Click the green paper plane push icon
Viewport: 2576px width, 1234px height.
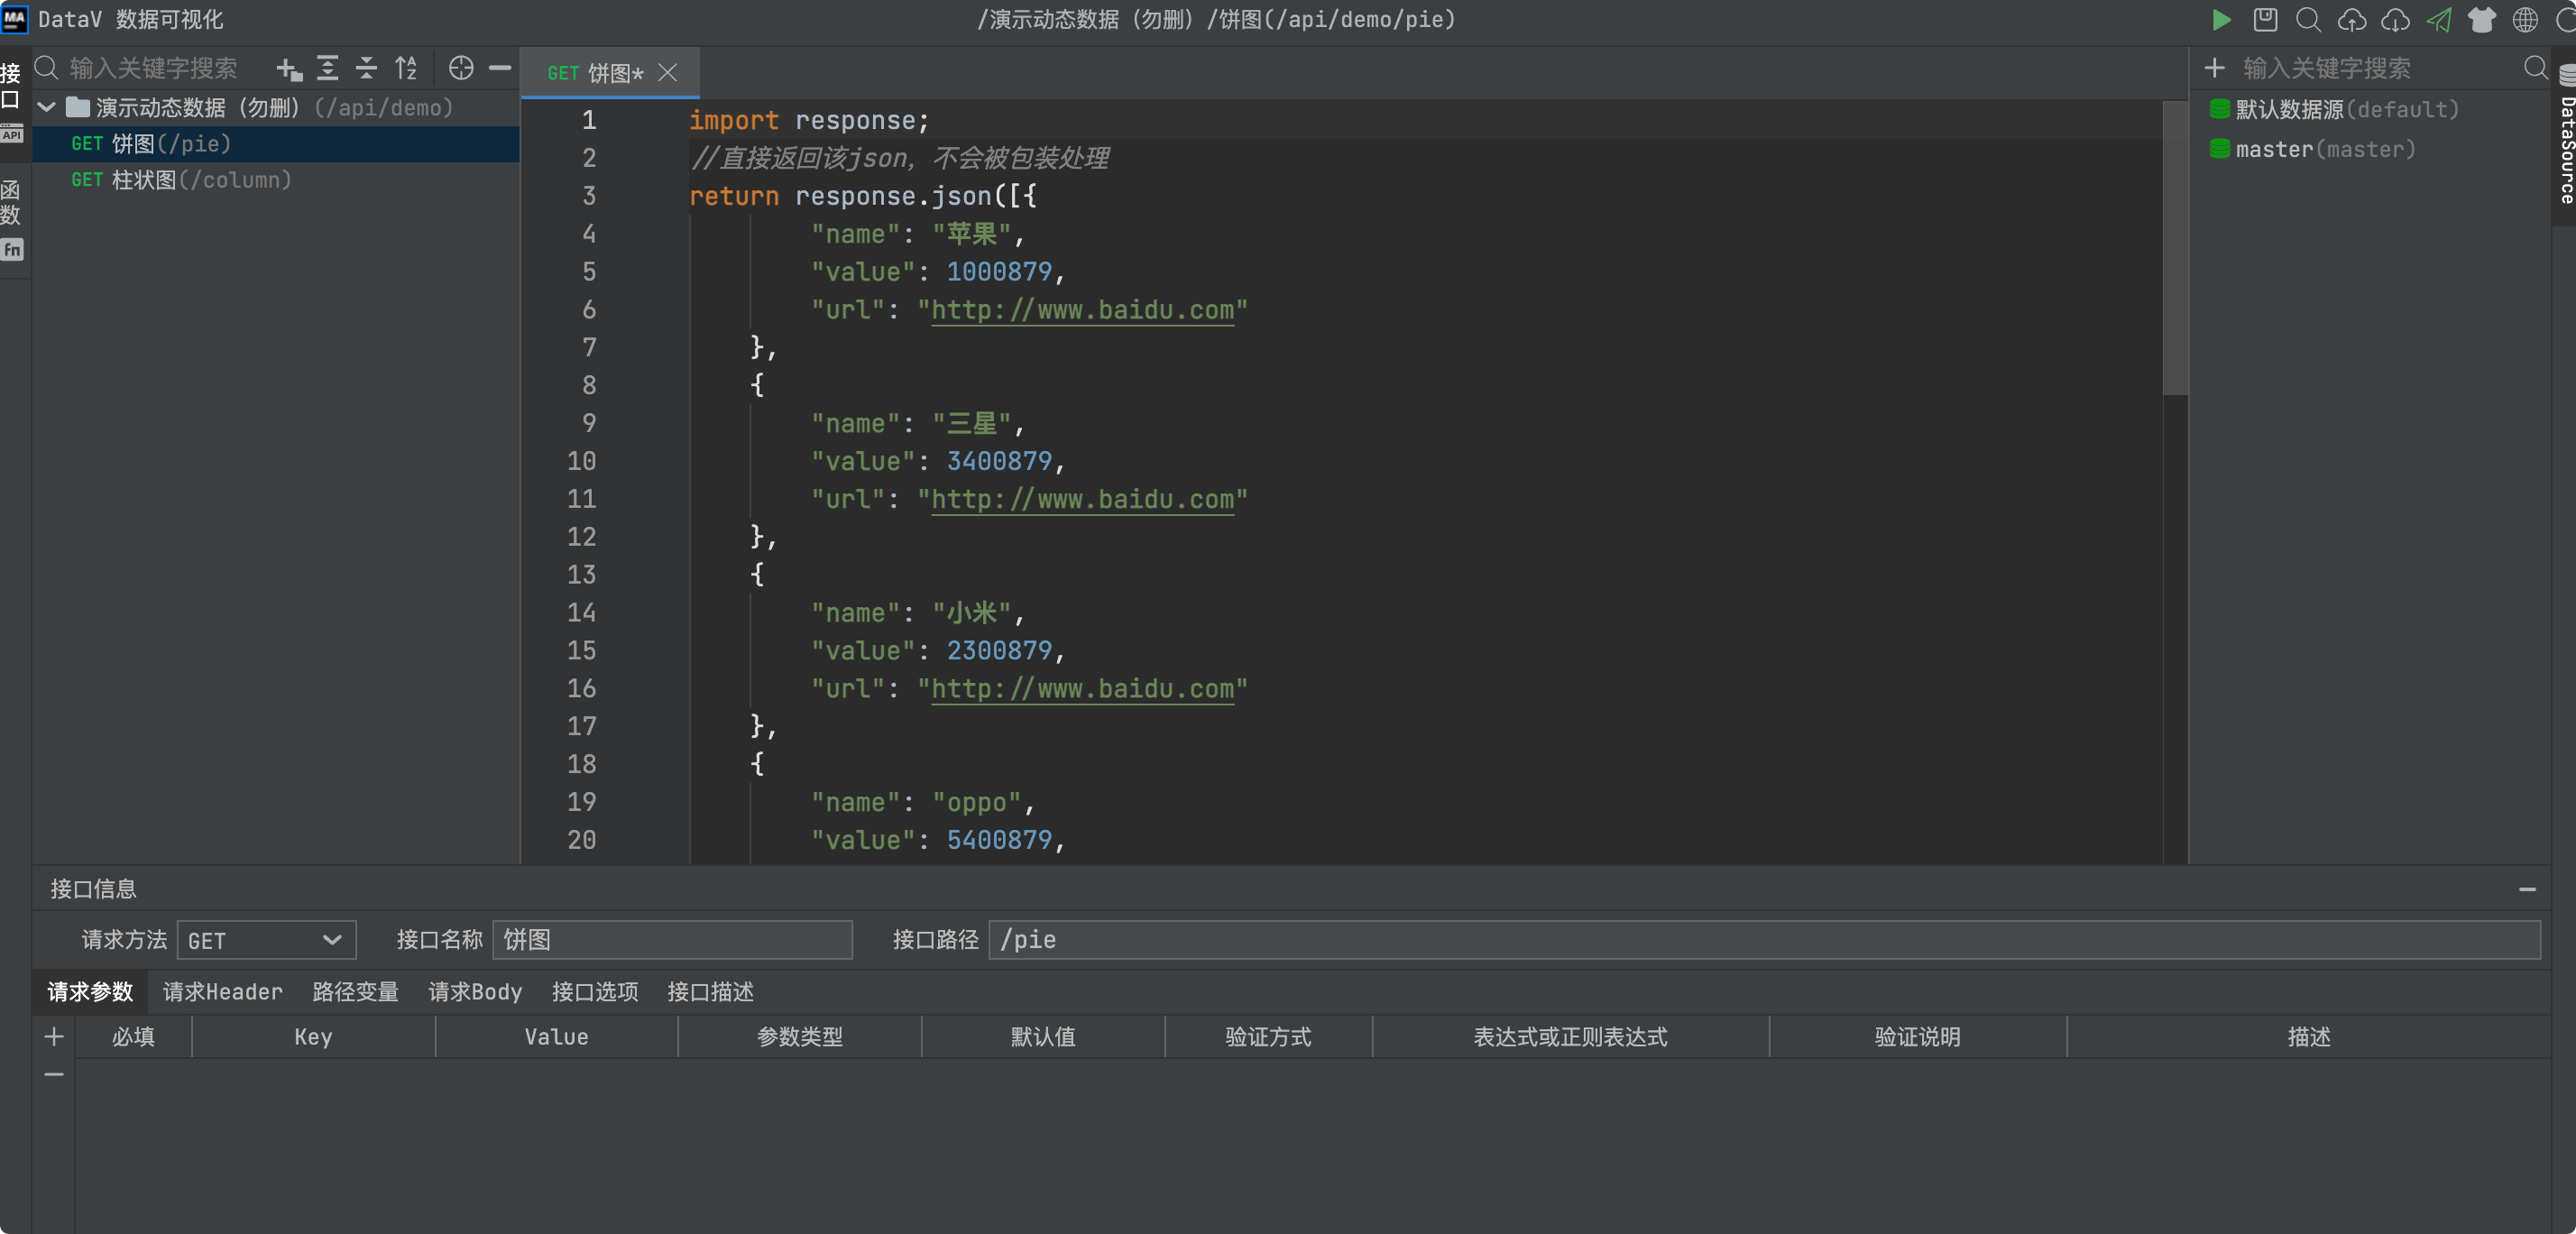[x=2439, y=20]
